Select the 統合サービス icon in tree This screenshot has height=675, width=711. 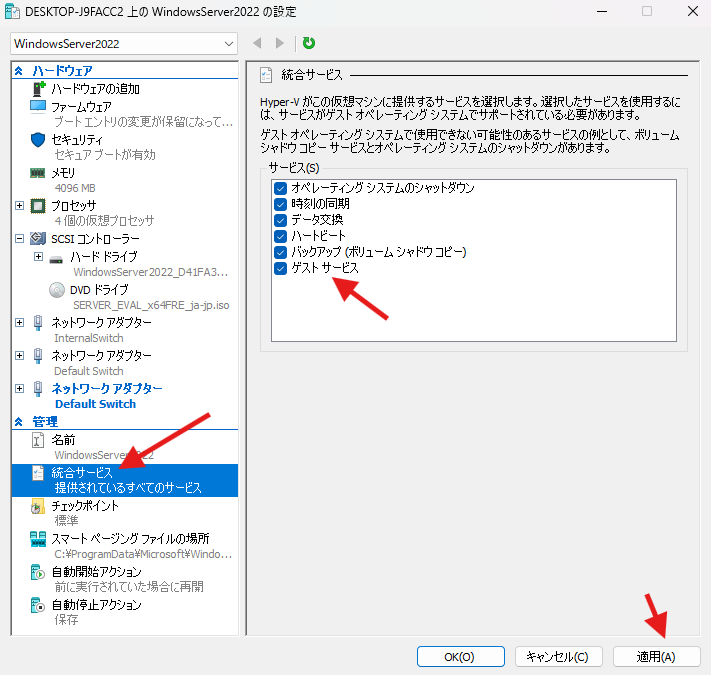38,473
